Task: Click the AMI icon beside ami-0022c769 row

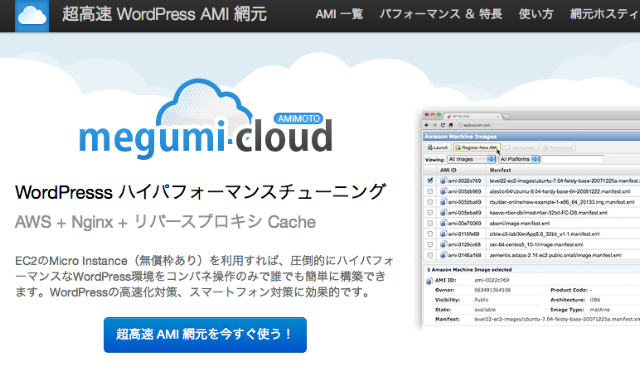Action: pos(443,180)
